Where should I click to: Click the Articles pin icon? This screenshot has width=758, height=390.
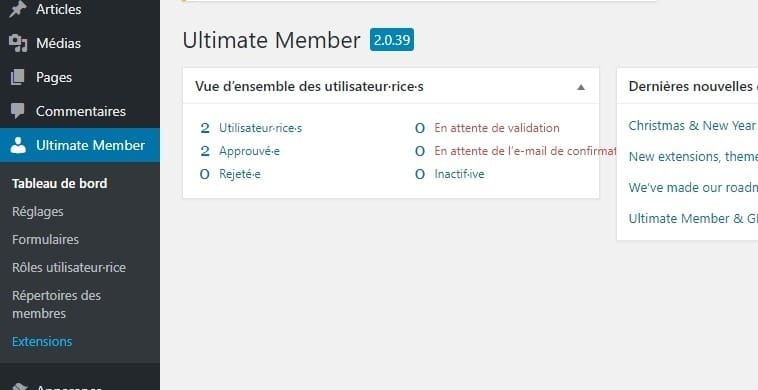click(x=18, y=9)
